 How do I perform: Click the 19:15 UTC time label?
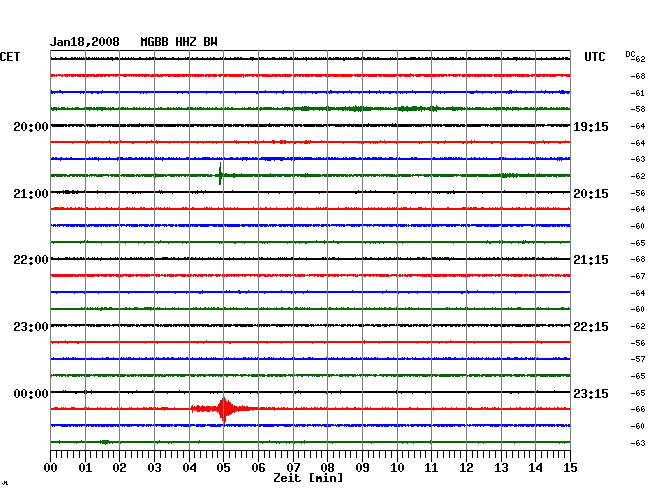click(591, 126)
